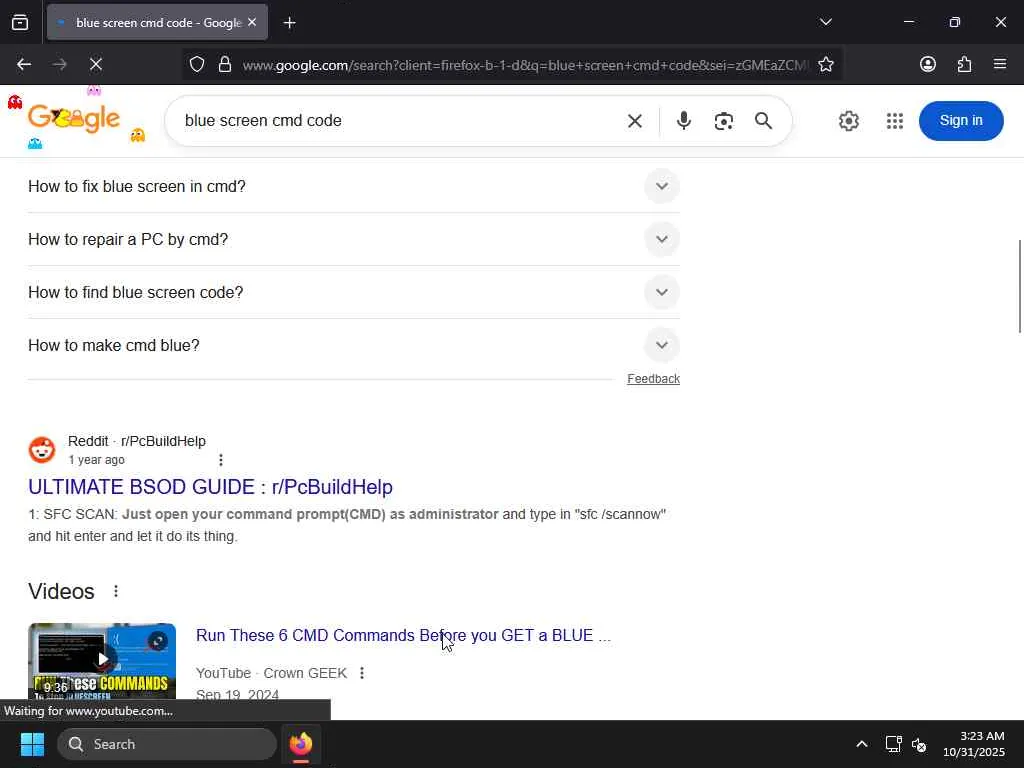Open the Extensions puzzle icon
Screen dimensions: 1024x768
coord(964,64)
